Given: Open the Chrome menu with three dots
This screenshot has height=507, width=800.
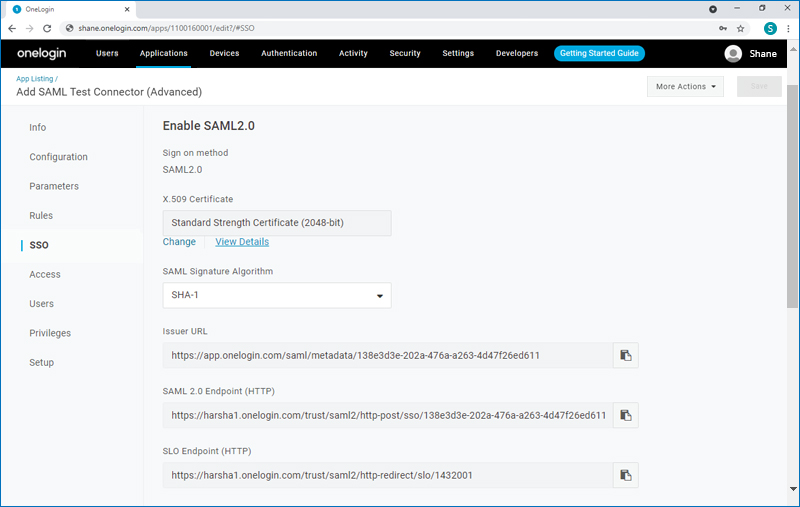Looking at the screenshot, I should pos(788,29).
